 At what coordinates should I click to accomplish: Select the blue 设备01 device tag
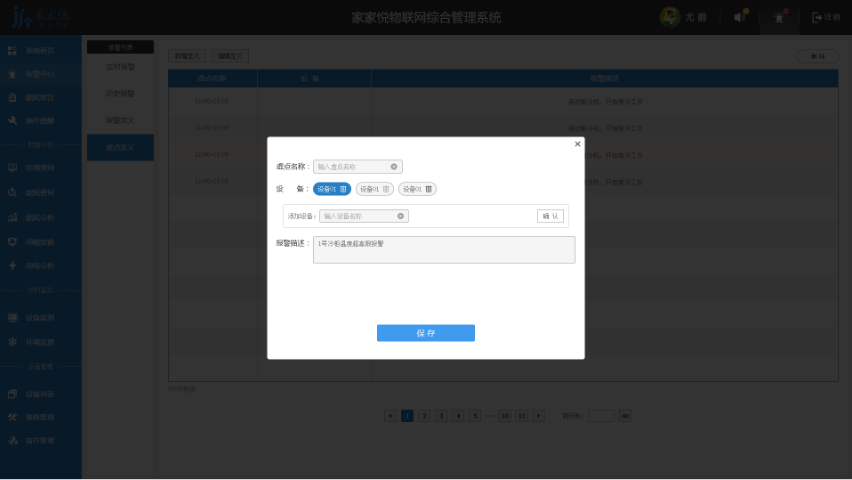coord(326,189)
